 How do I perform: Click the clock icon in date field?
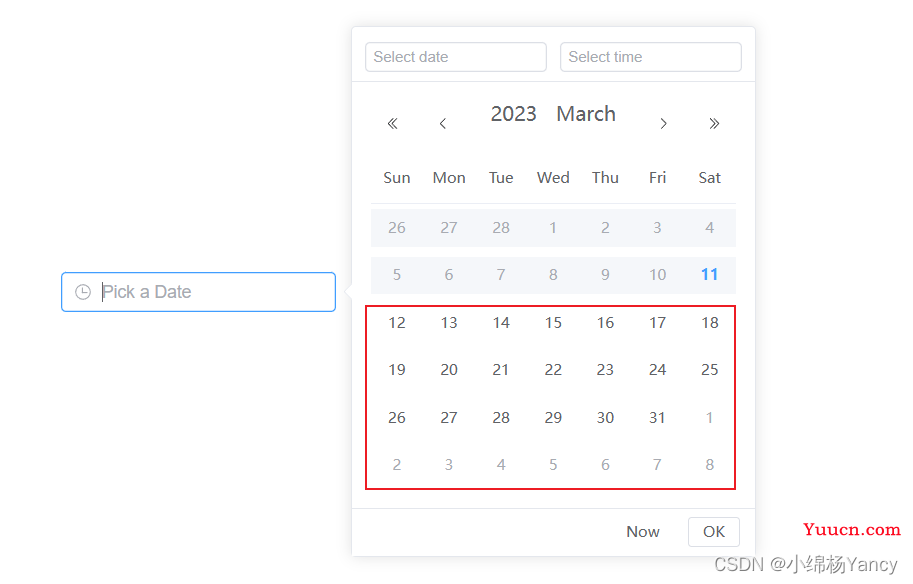83,292
